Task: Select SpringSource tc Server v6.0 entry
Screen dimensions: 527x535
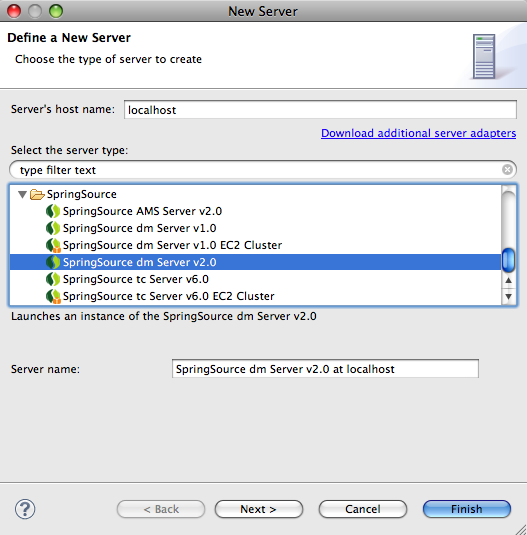Action: pos(135,279)
